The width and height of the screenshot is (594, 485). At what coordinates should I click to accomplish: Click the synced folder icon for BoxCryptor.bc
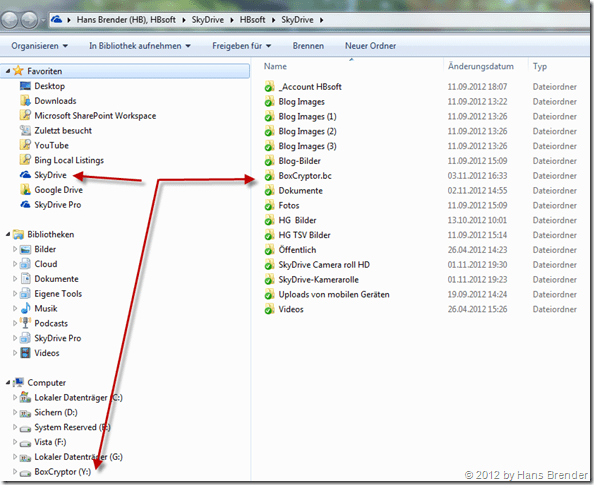click(269, 176)
